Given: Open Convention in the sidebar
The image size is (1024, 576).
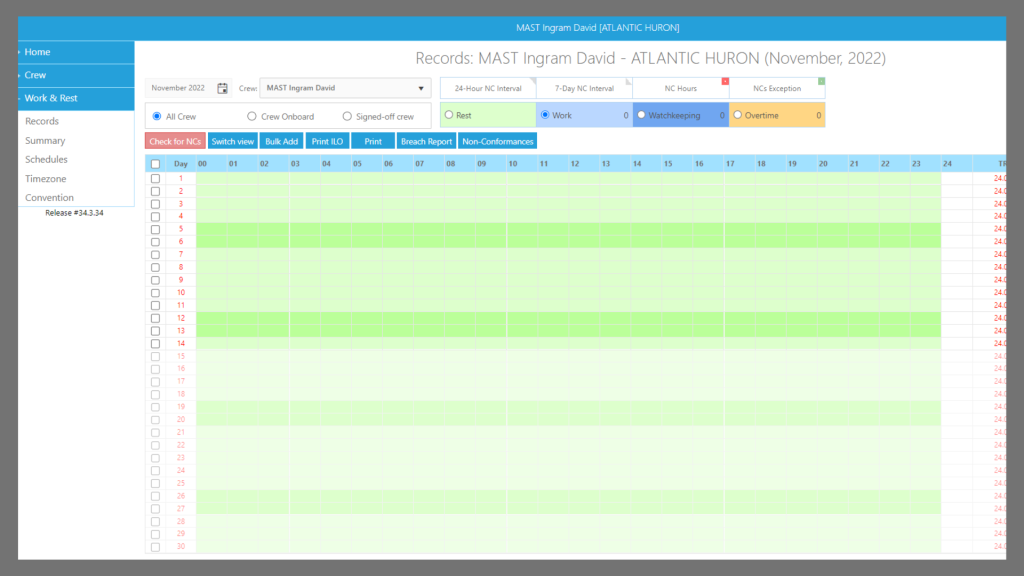Looking at the screenshot, I should click(50, 197).
